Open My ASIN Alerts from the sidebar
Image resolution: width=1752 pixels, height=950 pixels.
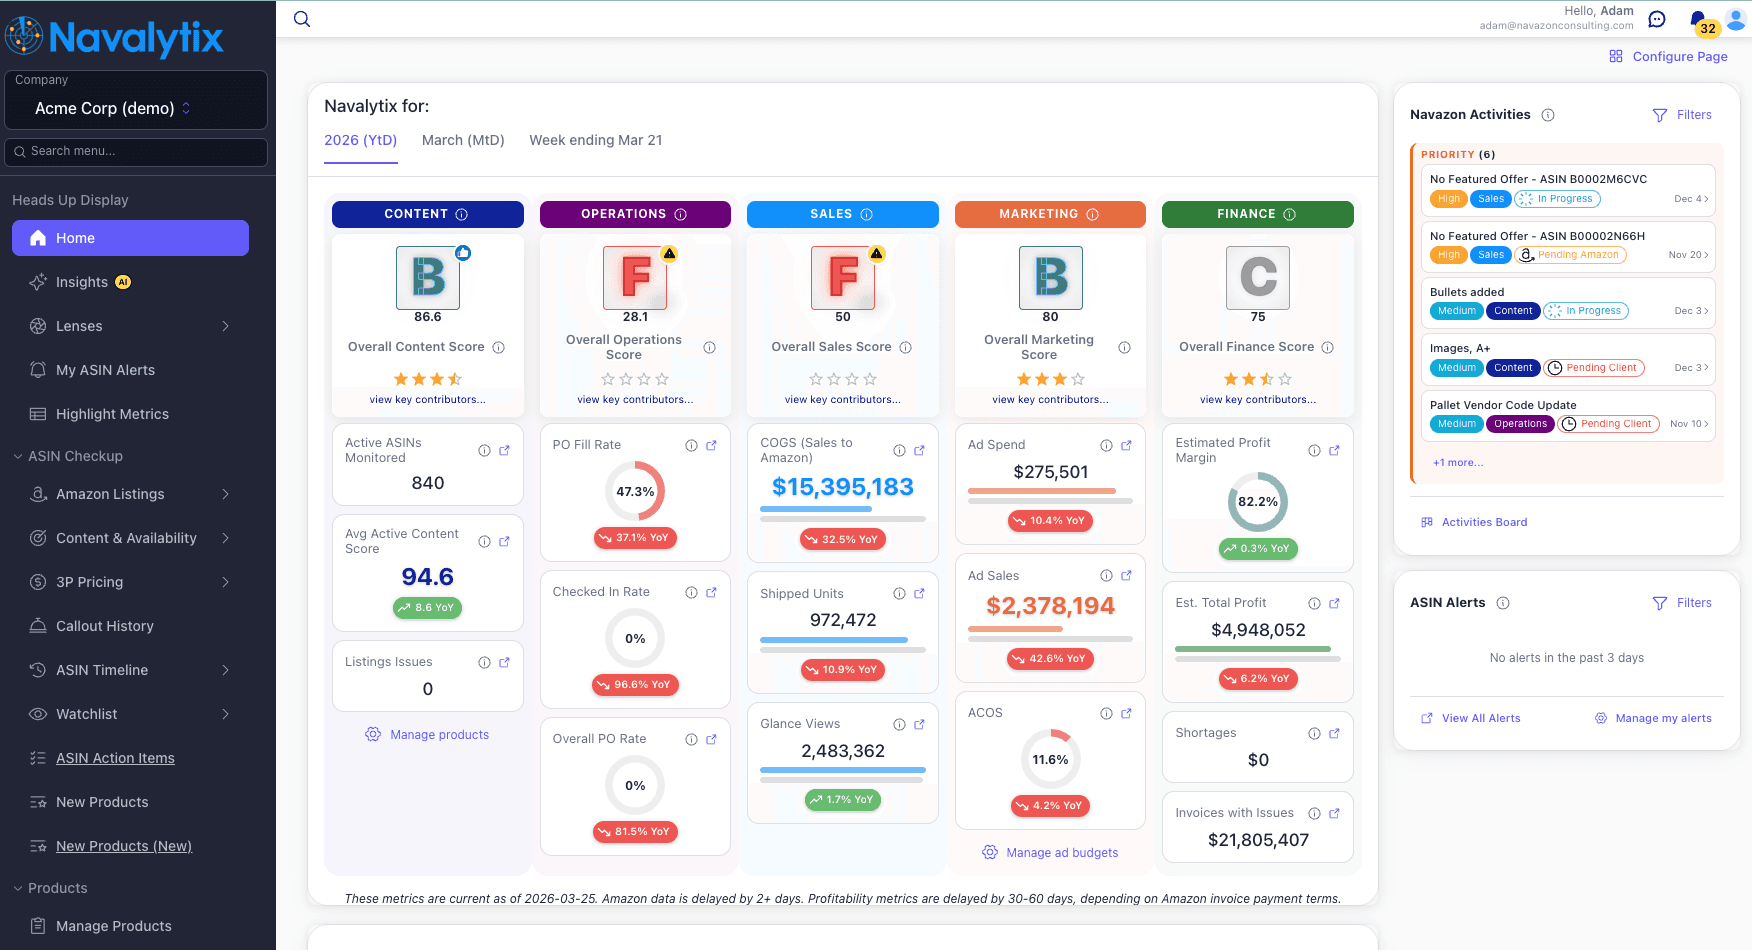104,370
